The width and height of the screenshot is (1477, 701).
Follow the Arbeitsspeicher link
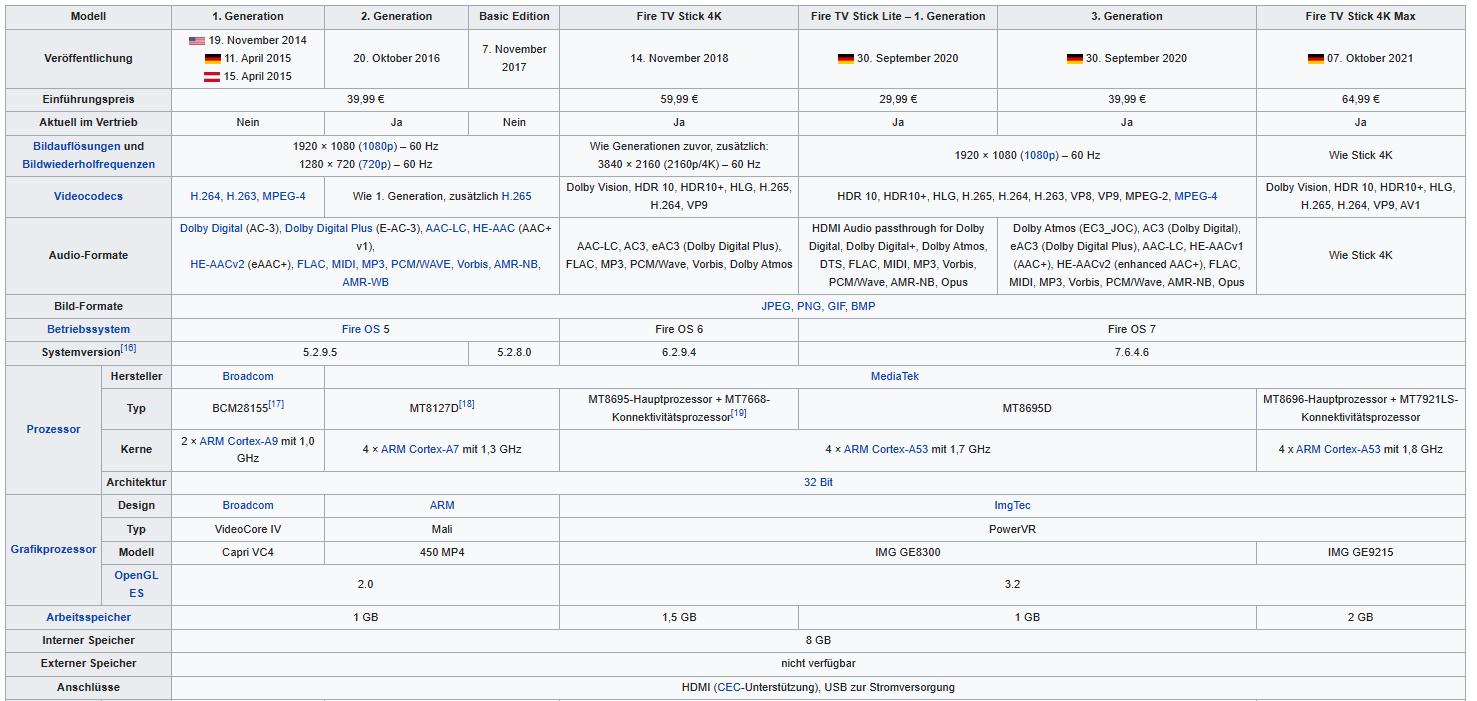88,617
